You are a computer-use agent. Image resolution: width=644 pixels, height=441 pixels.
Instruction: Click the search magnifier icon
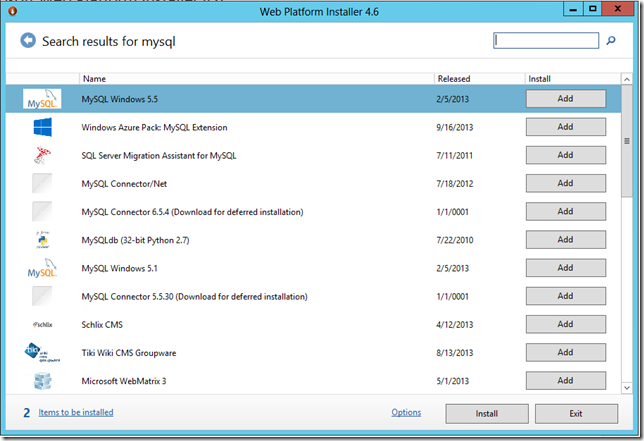611,40
